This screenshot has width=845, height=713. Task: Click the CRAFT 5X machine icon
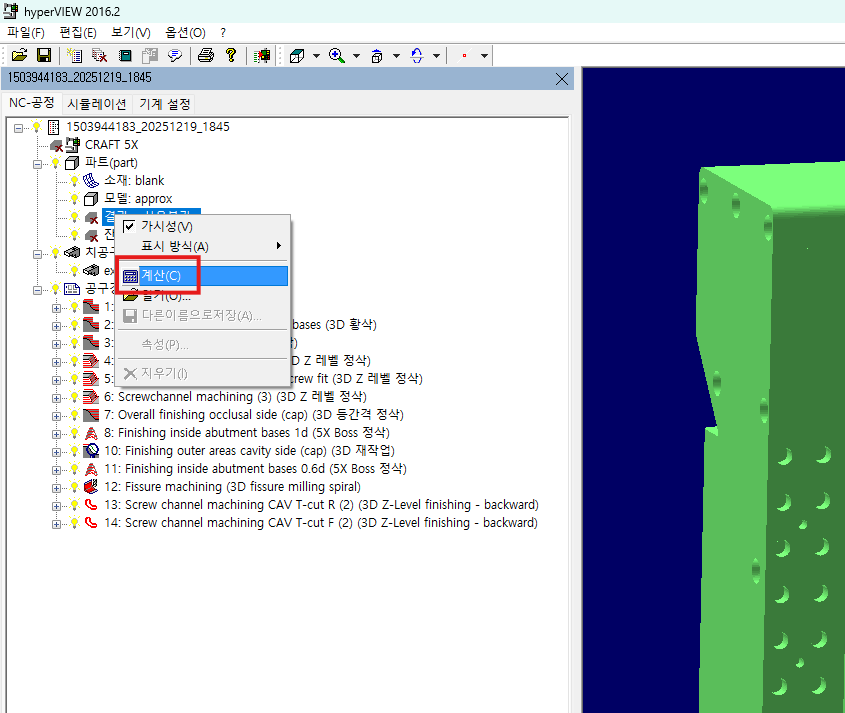point(73,145)
